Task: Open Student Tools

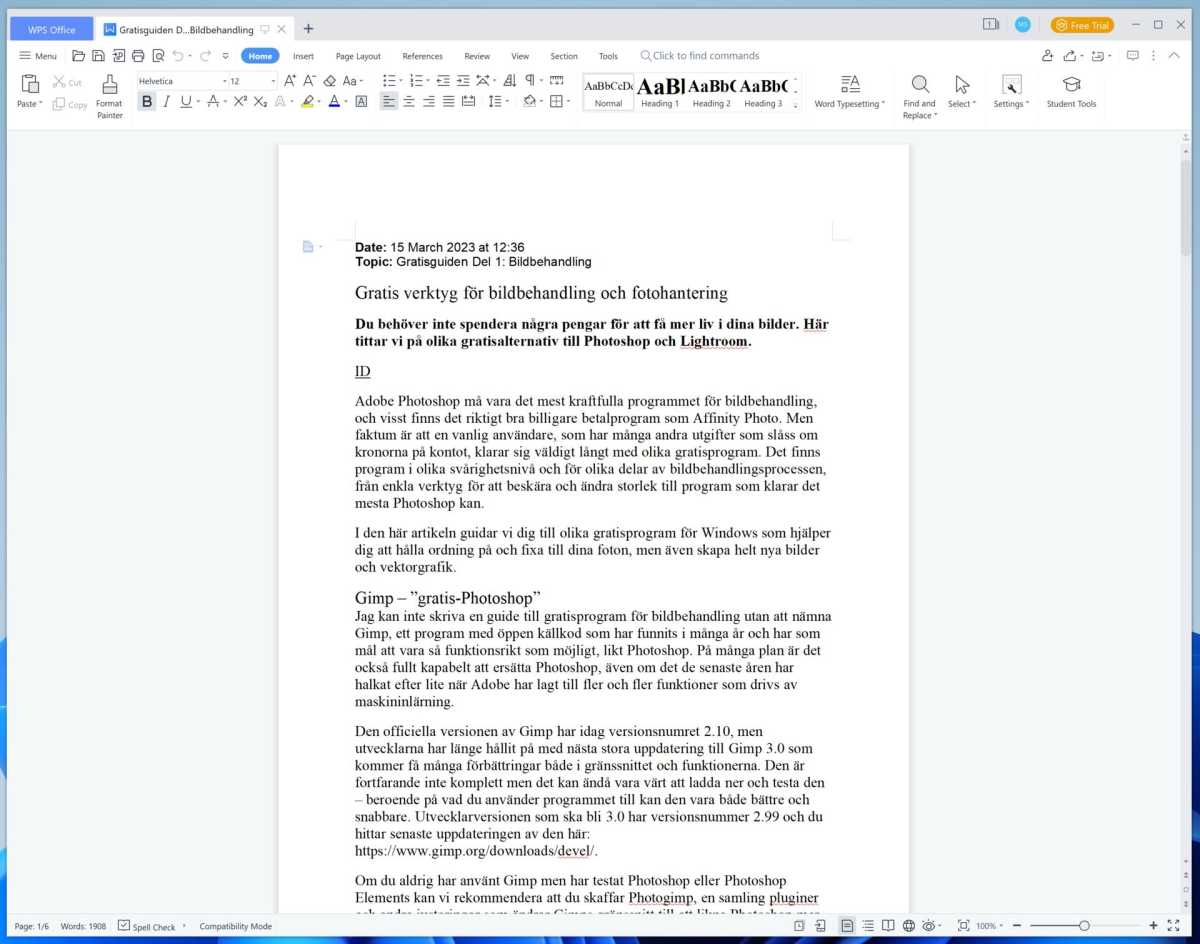Action: point(1071,91)
